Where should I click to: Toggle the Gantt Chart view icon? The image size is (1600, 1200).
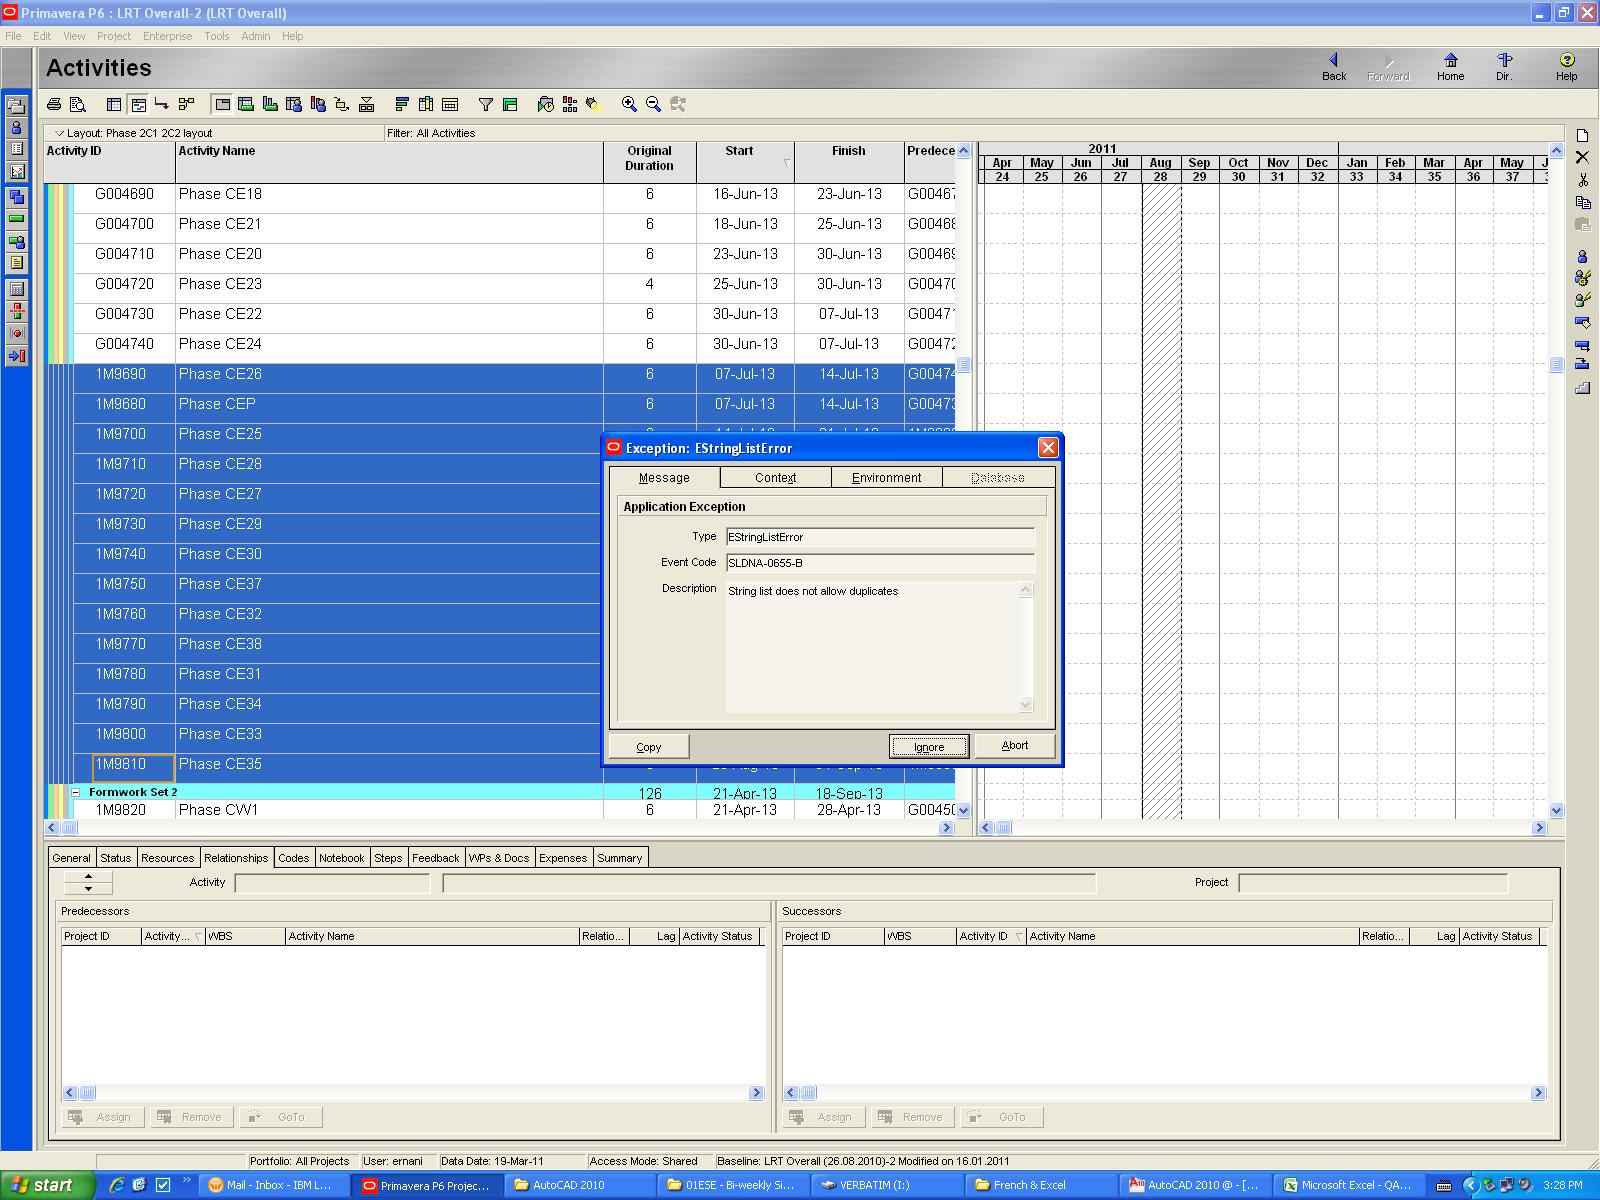pyautogui.click(x=138, y=104)
